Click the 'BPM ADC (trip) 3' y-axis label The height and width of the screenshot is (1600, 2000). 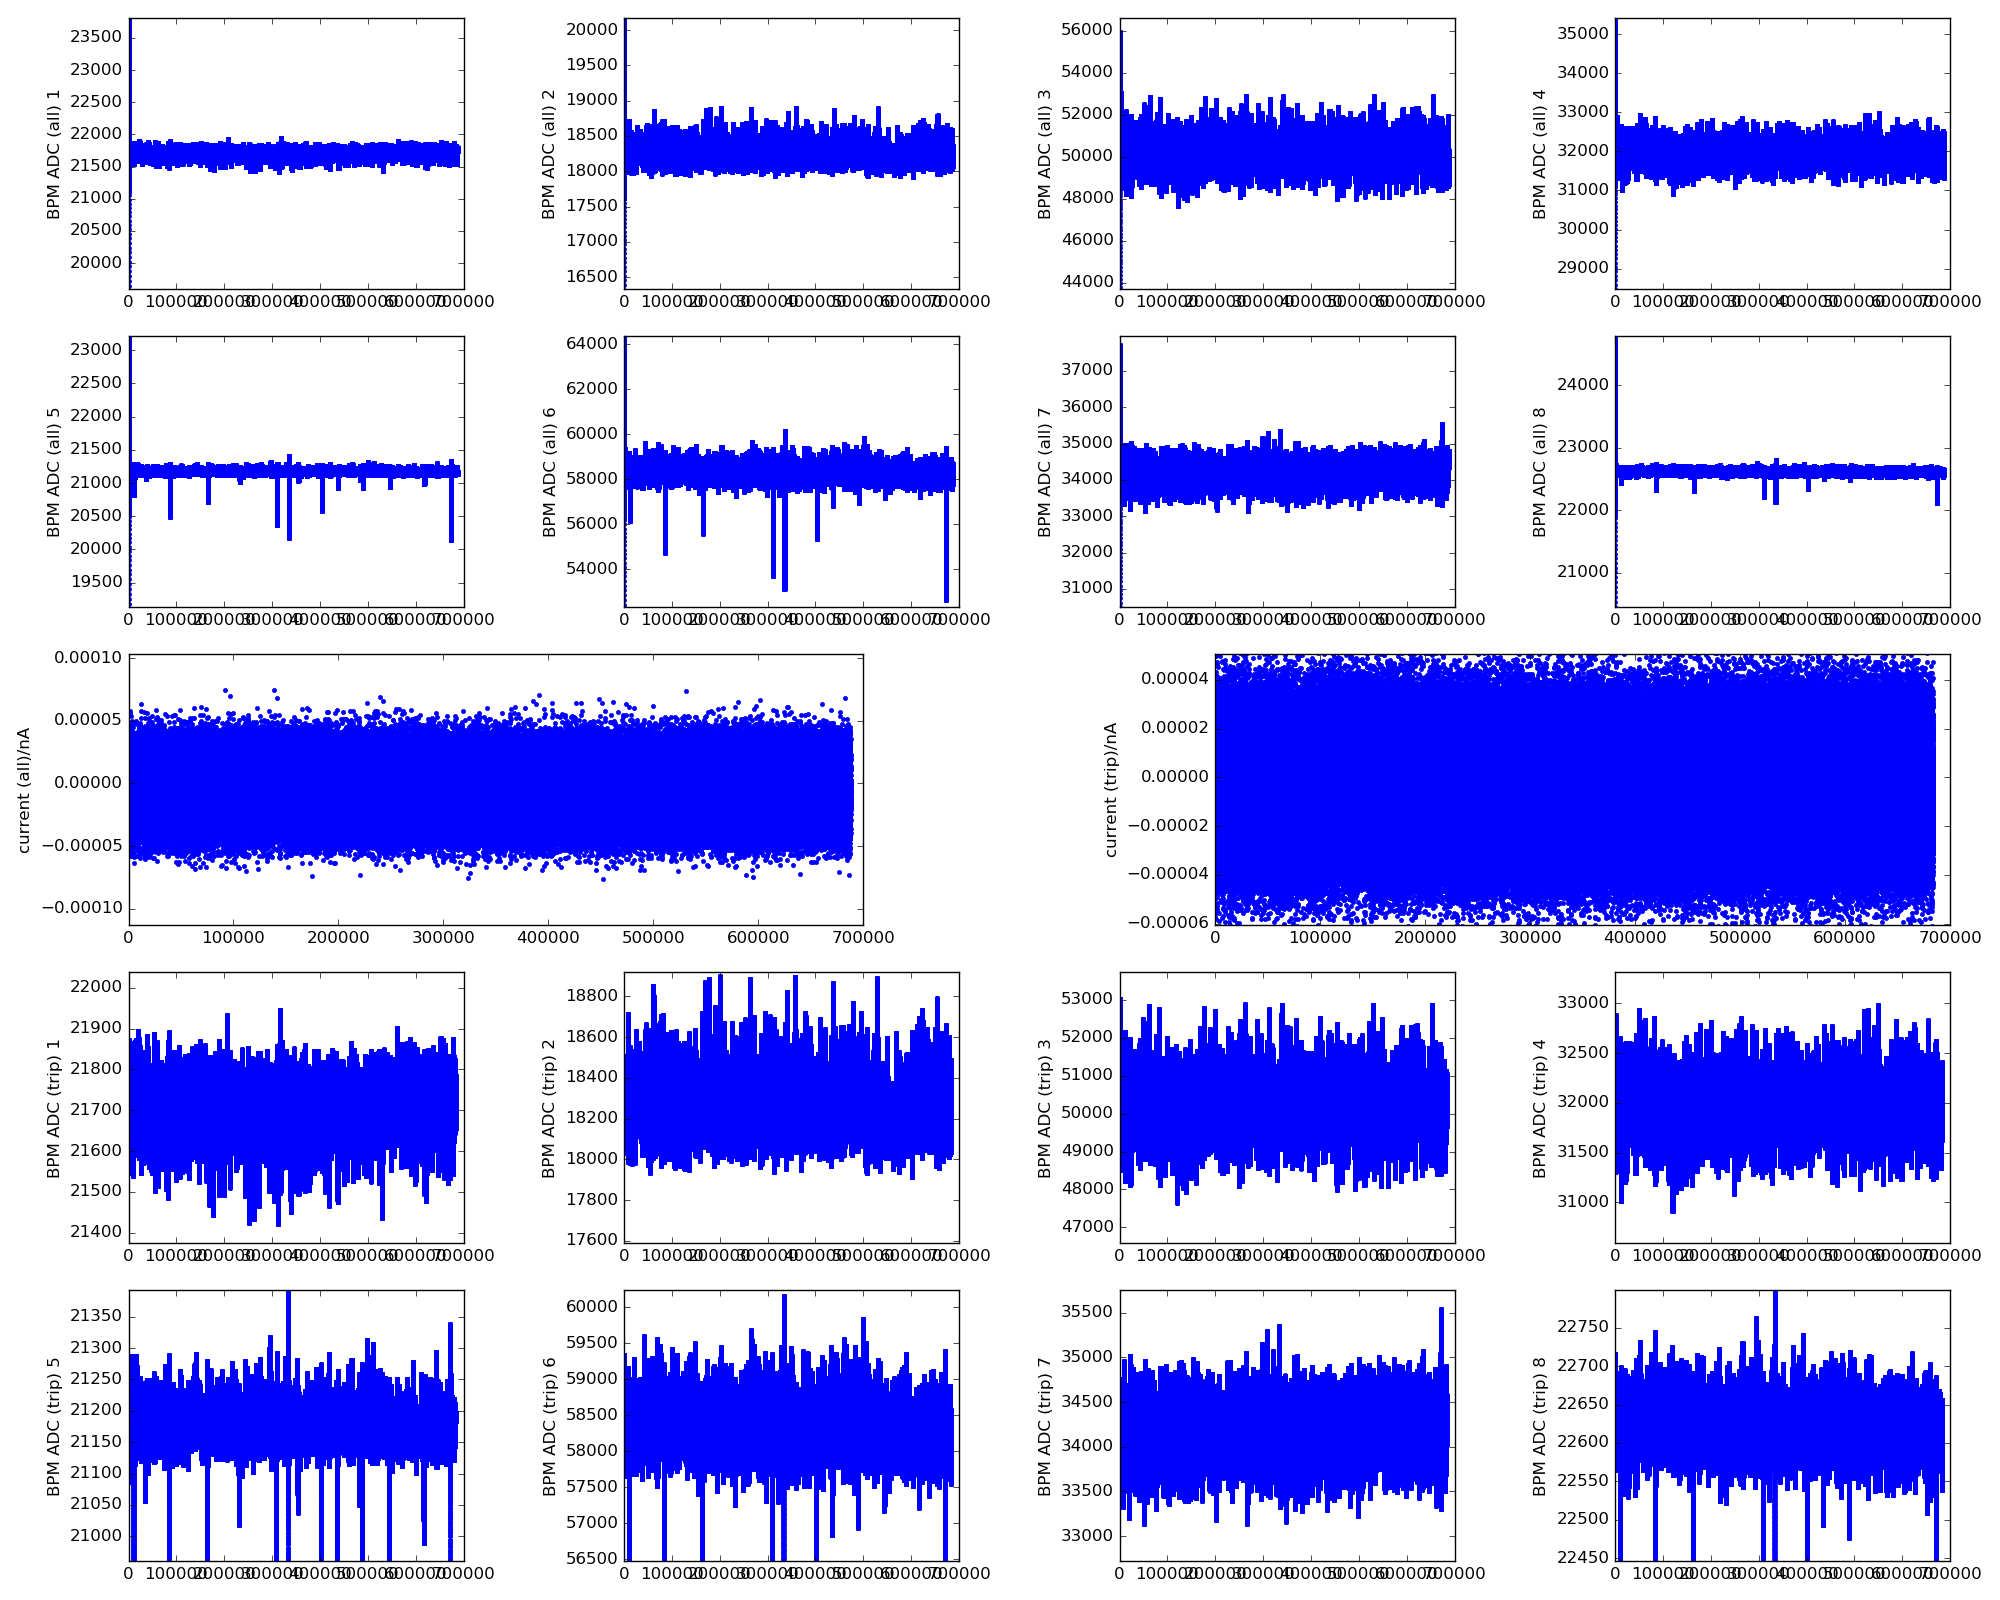(1045, 1108)
